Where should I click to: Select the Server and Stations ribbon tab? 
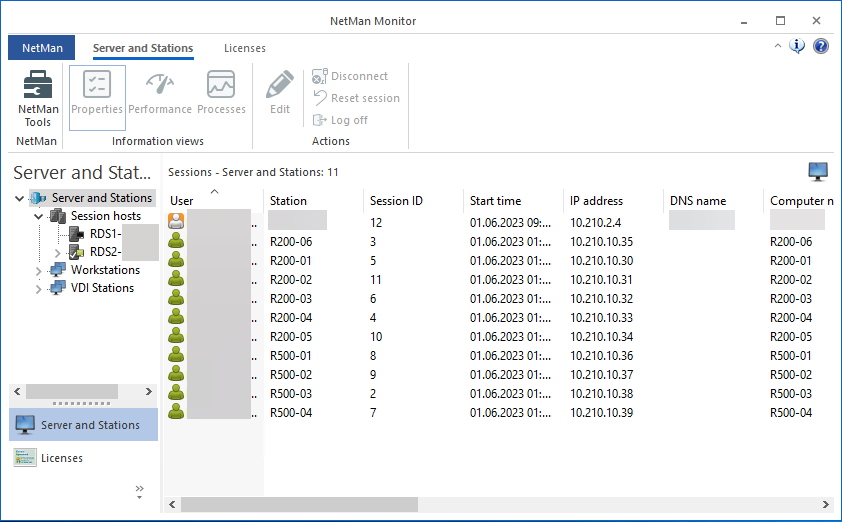point(143,48)
